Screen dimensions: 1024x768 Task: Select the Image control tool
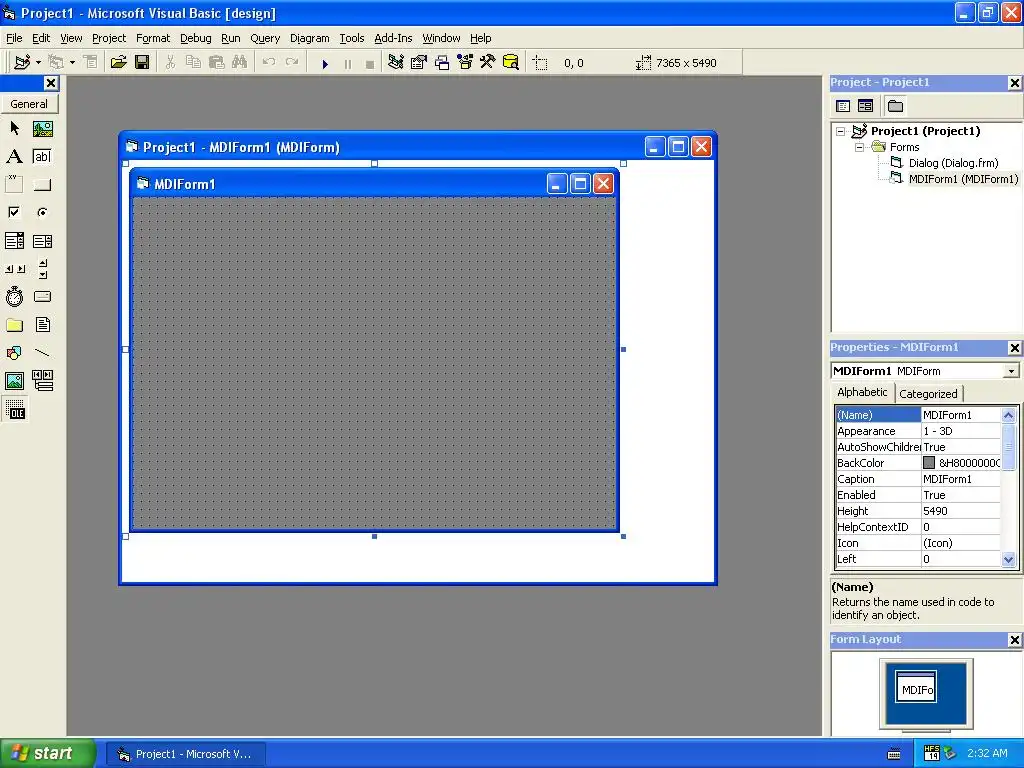click(14, 381)
